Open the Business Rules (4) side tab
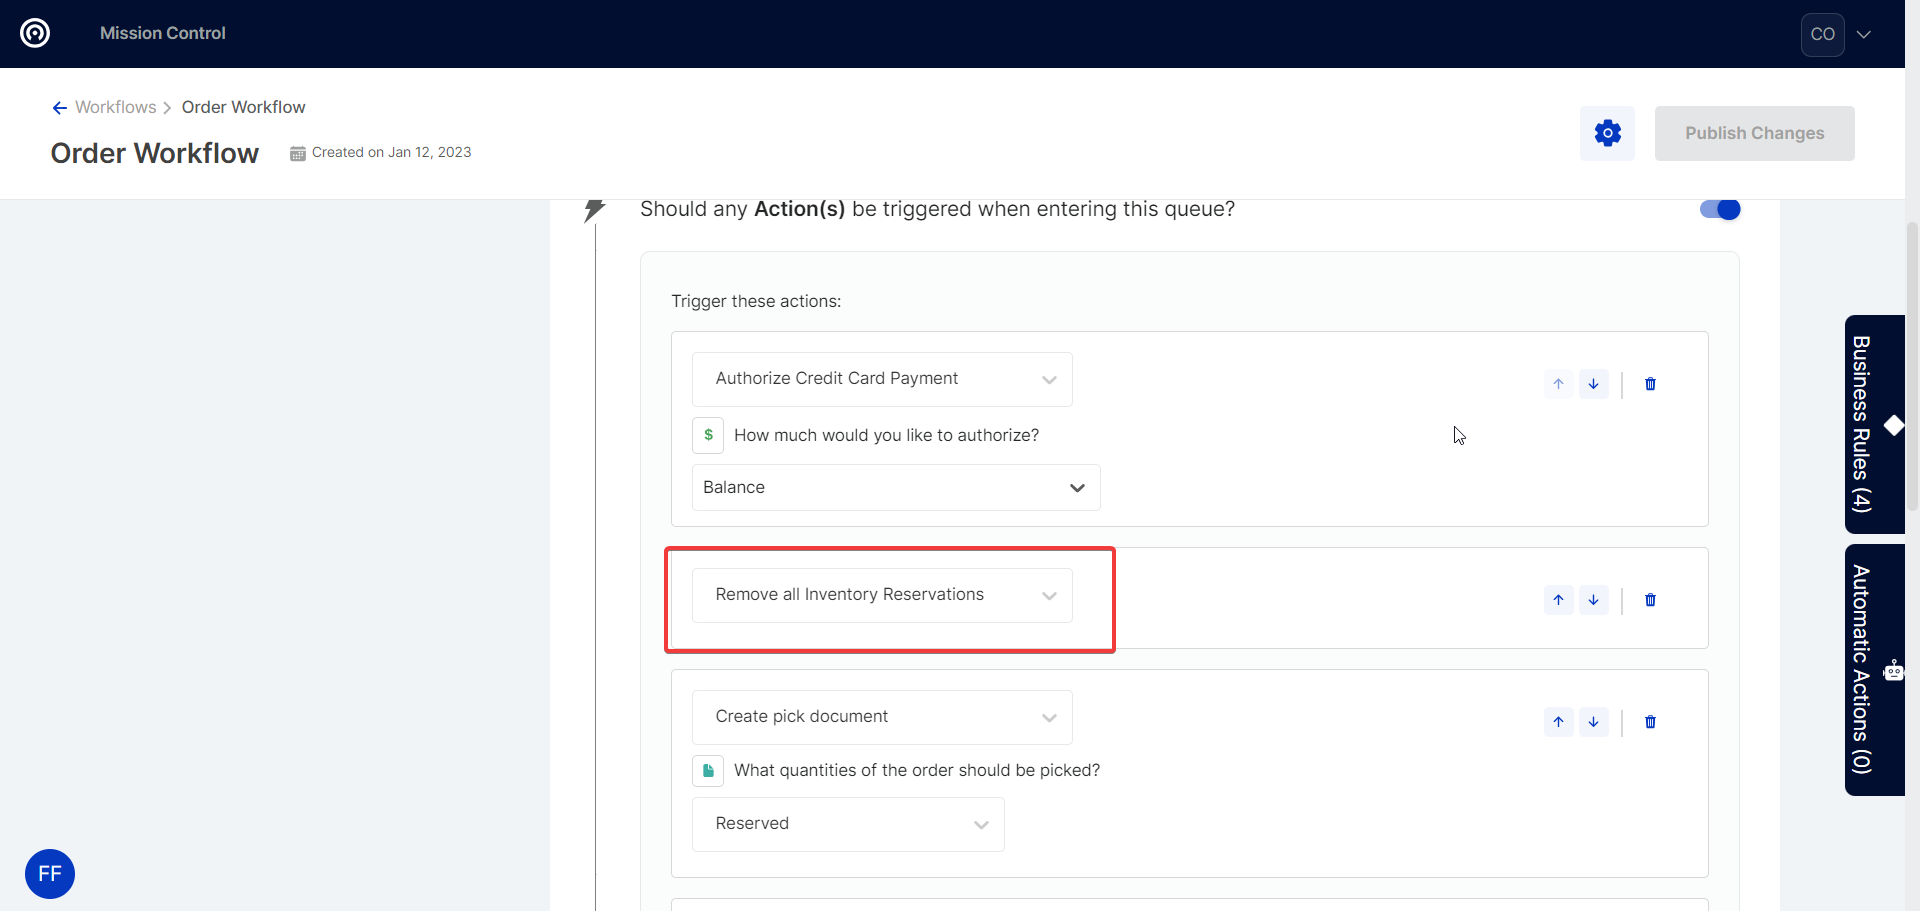Image resolution: width=1920 pixels, height=911 pixels. click(1872, 424)
